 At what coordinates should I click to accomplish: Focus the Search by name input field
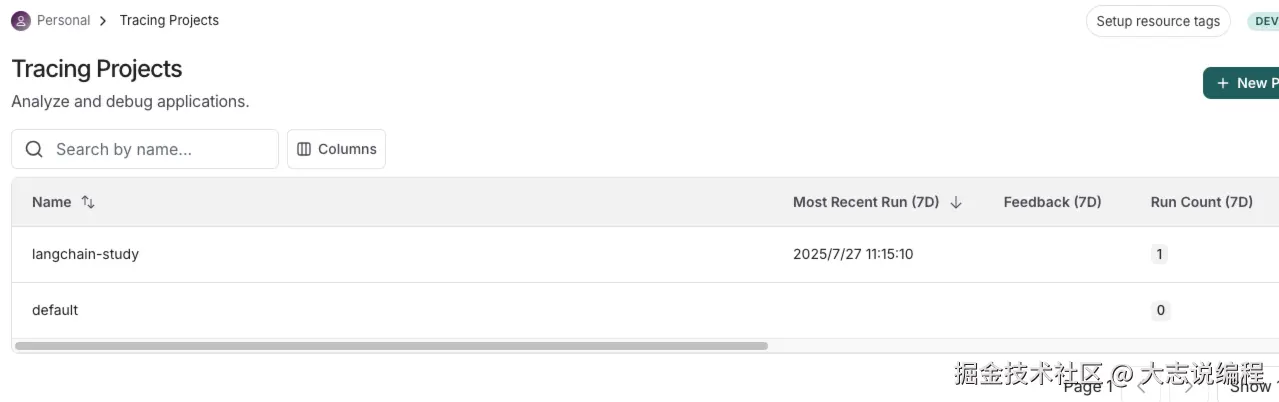coord(160,149)
